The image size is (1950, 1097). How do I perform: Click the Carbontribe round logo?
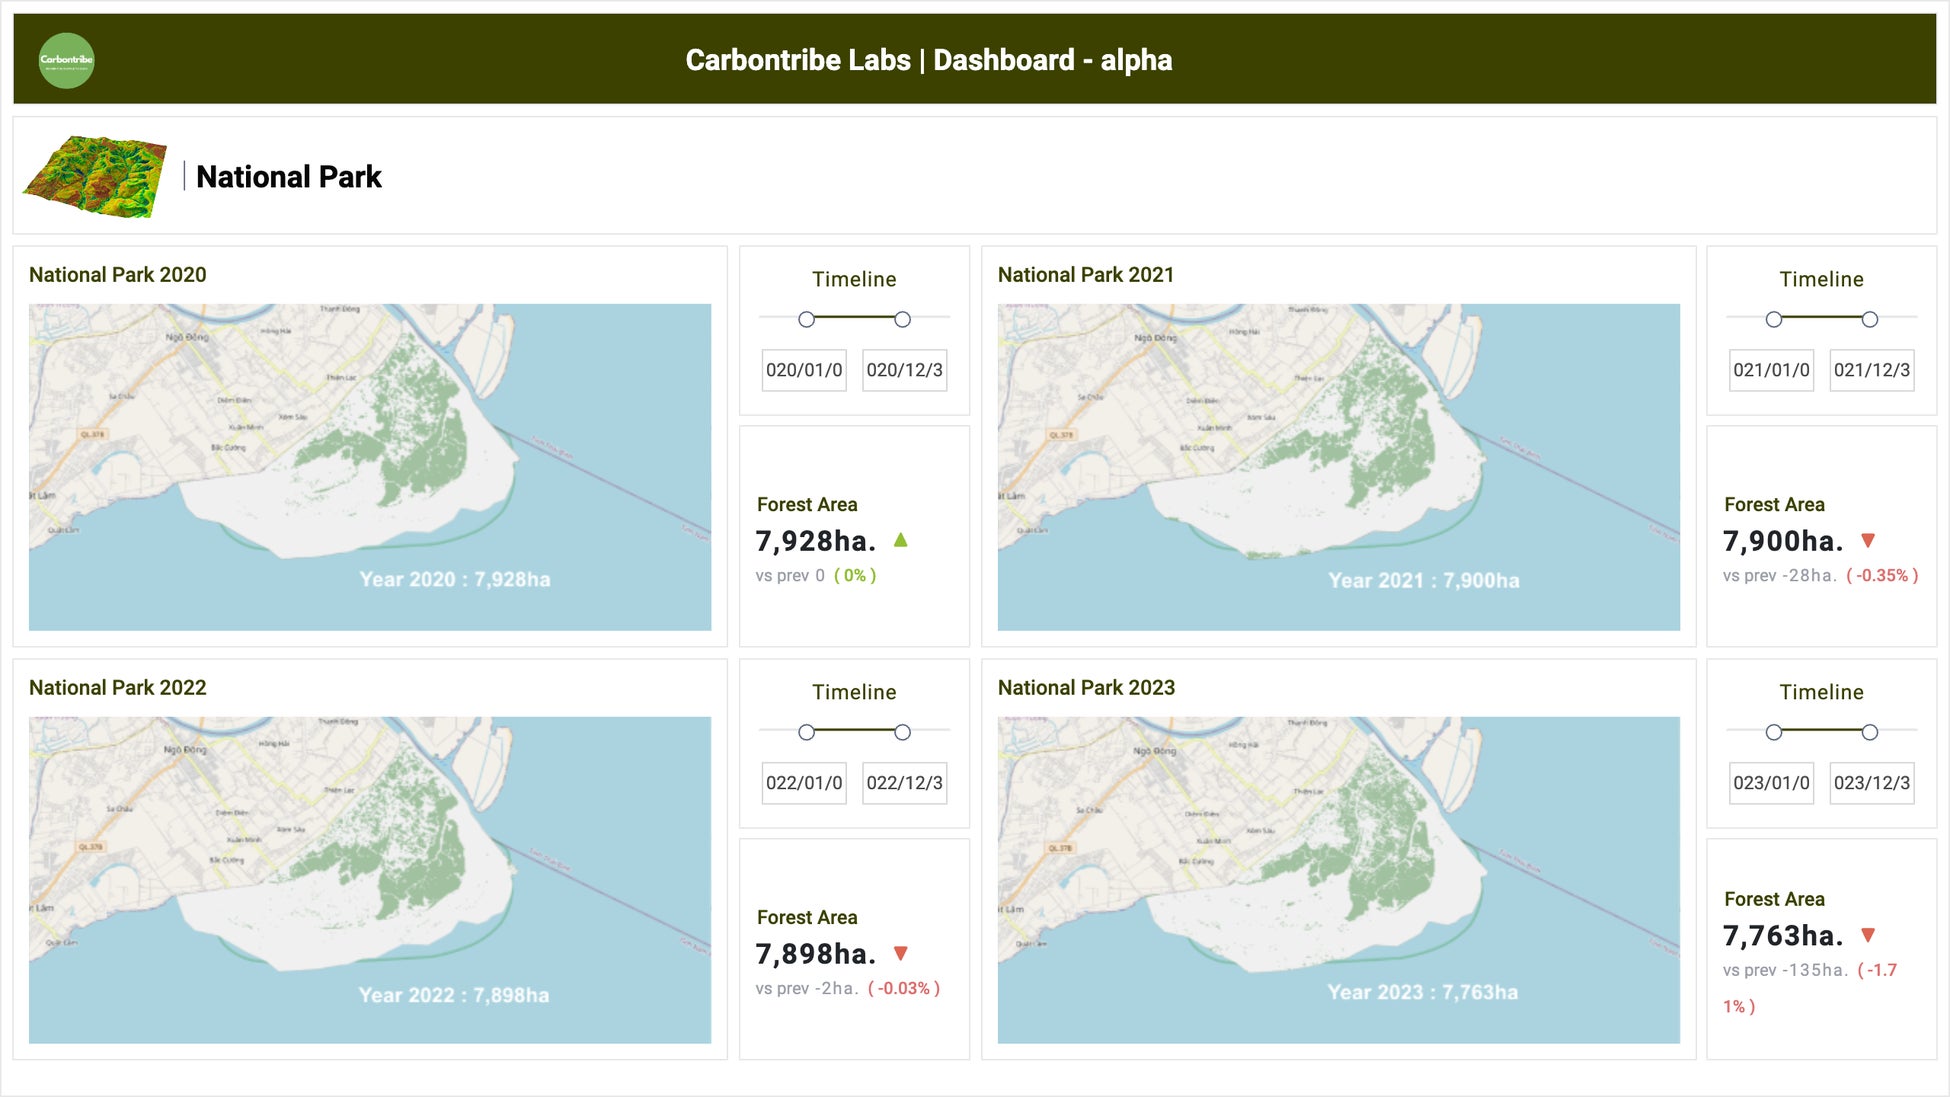click(66, 60)
